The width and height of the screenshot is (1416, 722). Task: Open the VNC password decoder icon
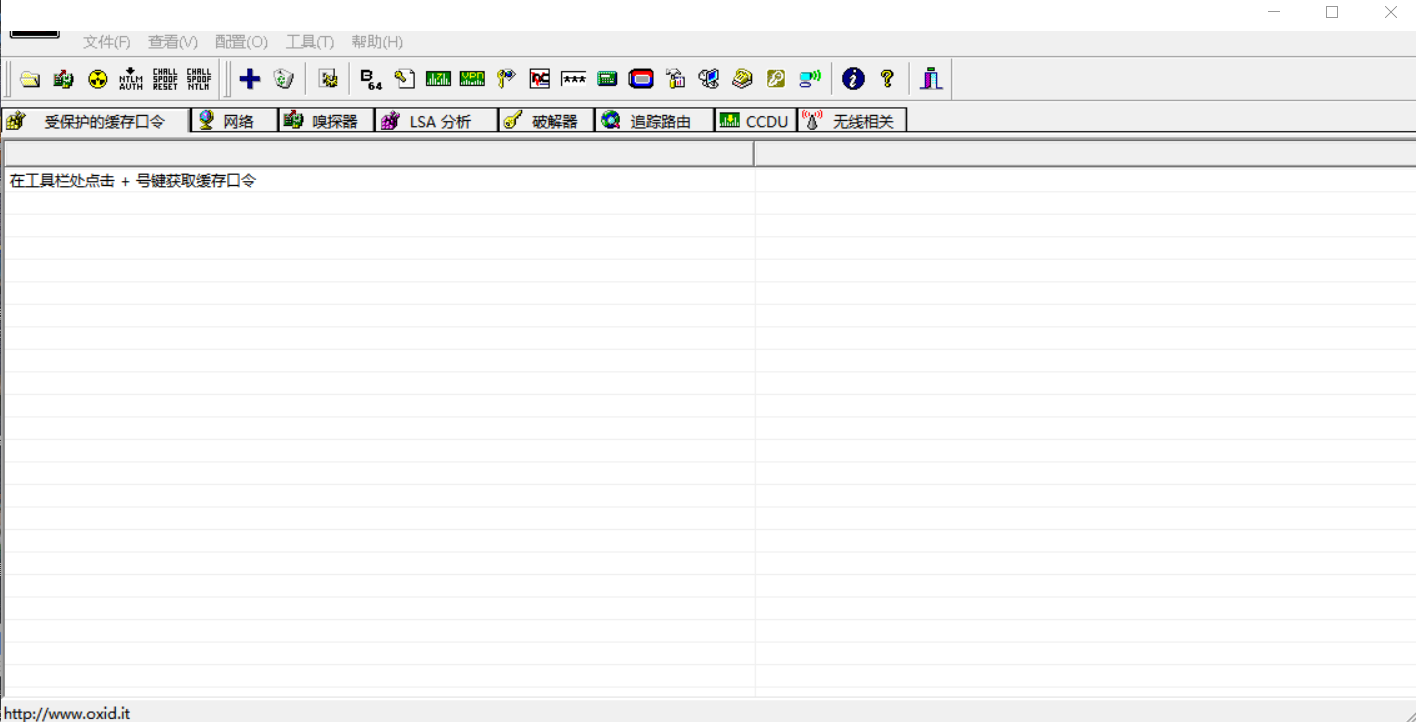[540, 79]
